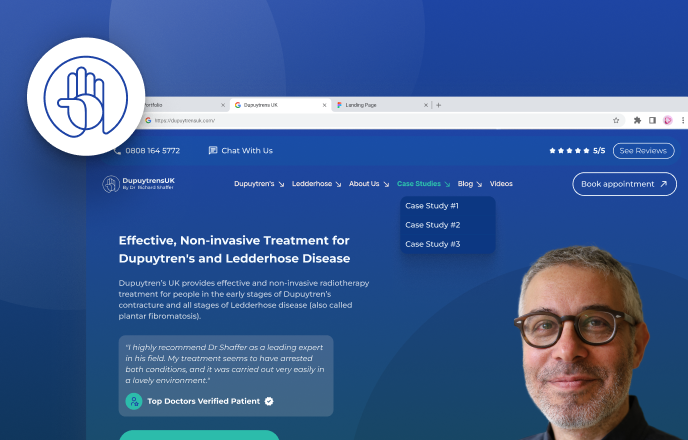
Task: Open Chat With Us link
Action: [247, 150]
